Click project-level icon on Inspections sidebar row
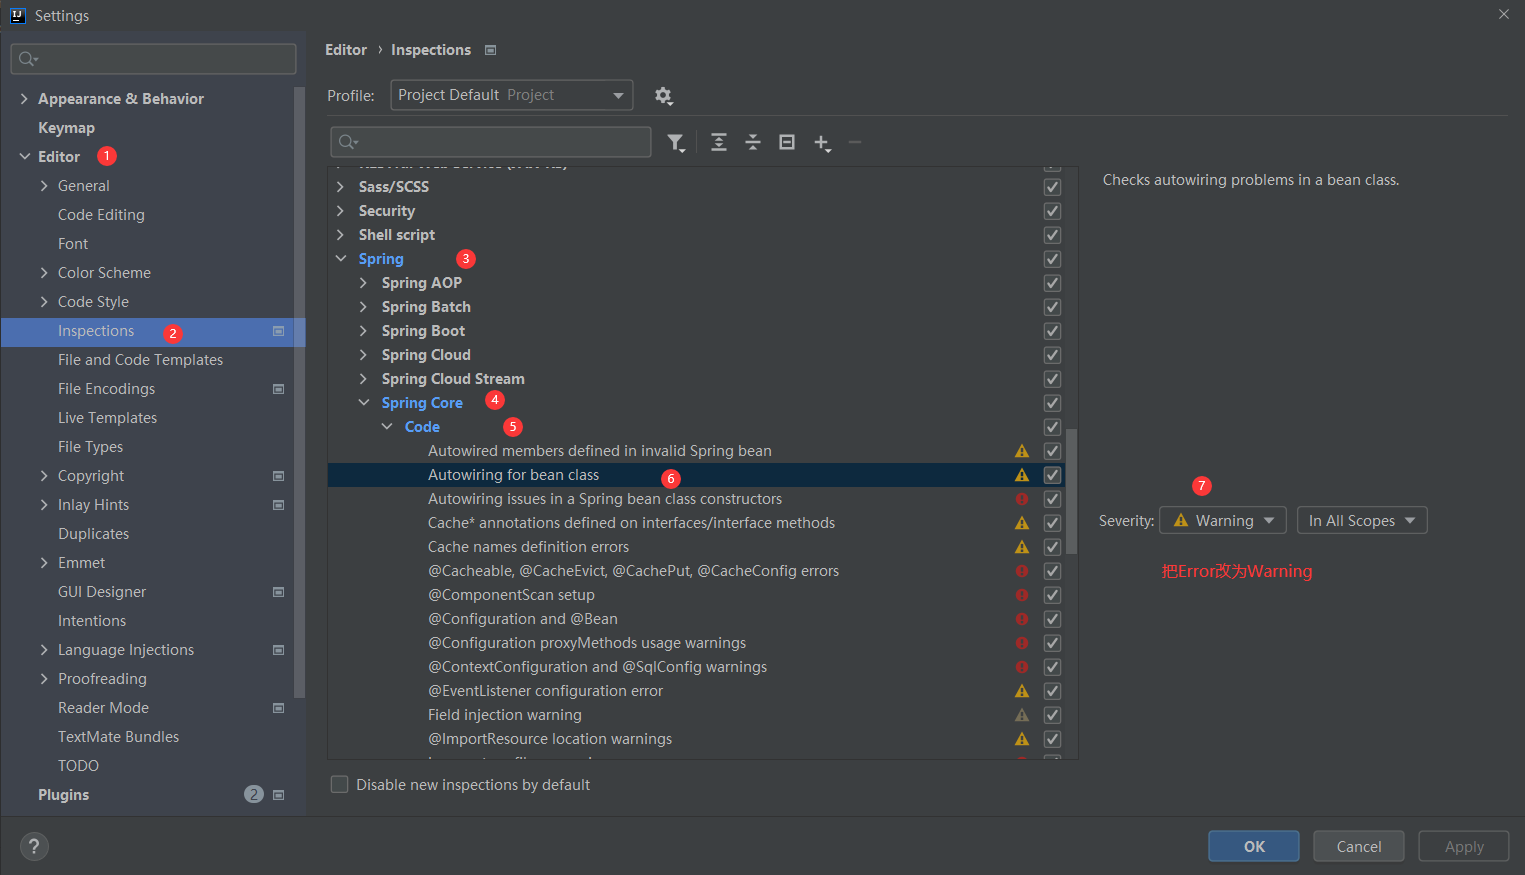Viewport: 1525px width, 875px height. [279, 331]
